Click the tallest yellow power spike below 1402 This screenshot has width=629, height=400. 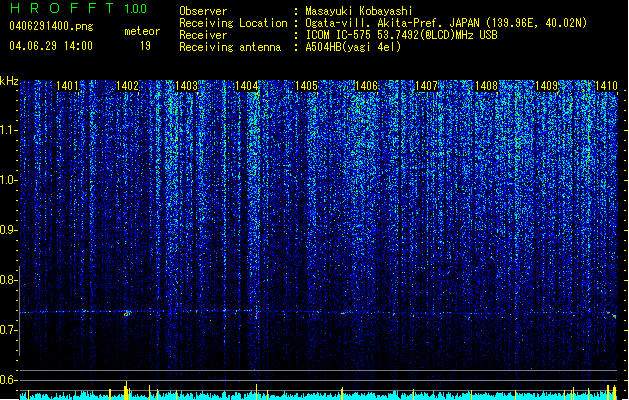click(x=126, y=390)
